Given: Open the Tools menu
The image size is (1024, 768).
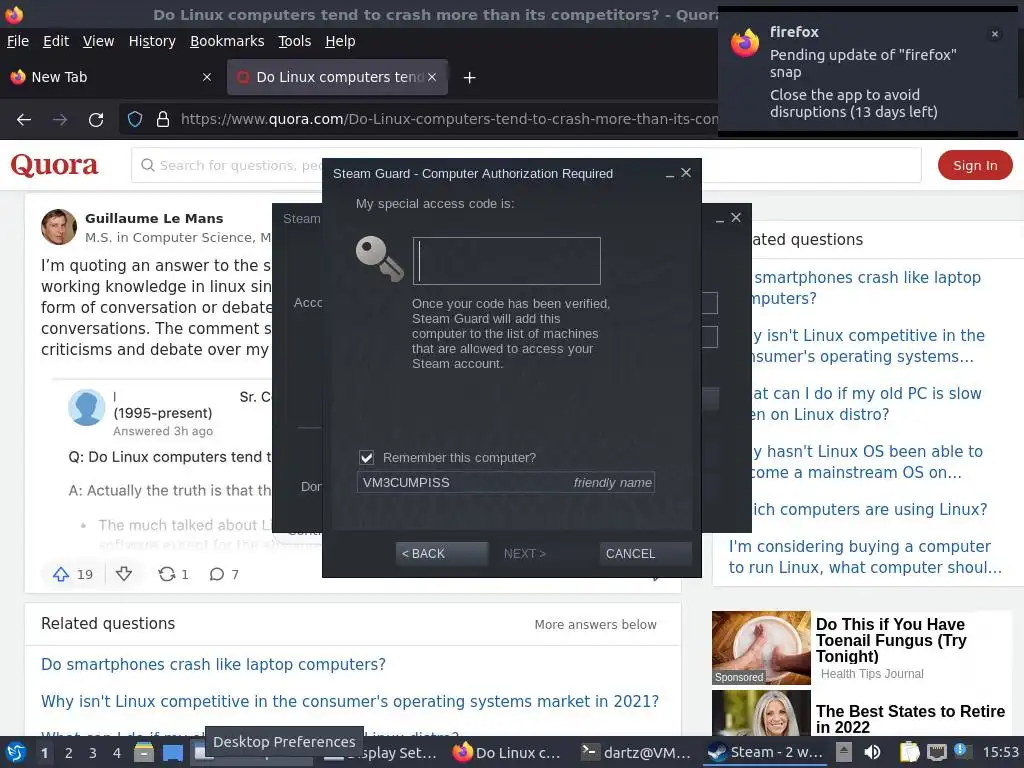Looking at the screenshot, I should [x=295, y=41].
